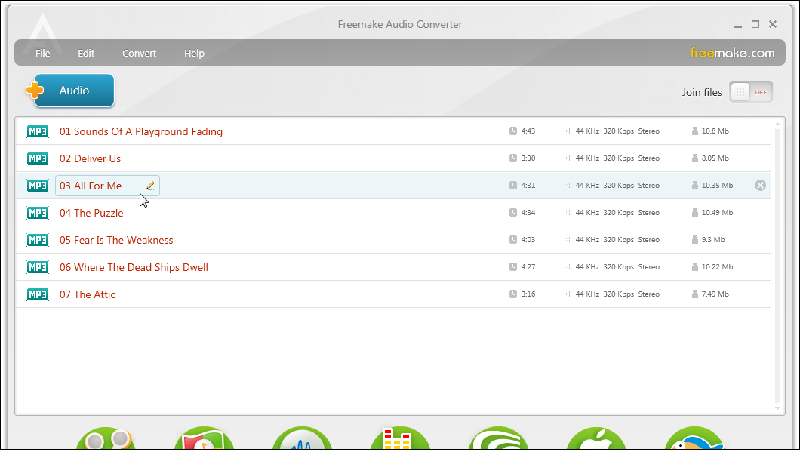Image resolution: width=800 pixels, height=450 pixels.
Task: Click MP3 badge of Deliver Us
Action: (x=37, y=158)
